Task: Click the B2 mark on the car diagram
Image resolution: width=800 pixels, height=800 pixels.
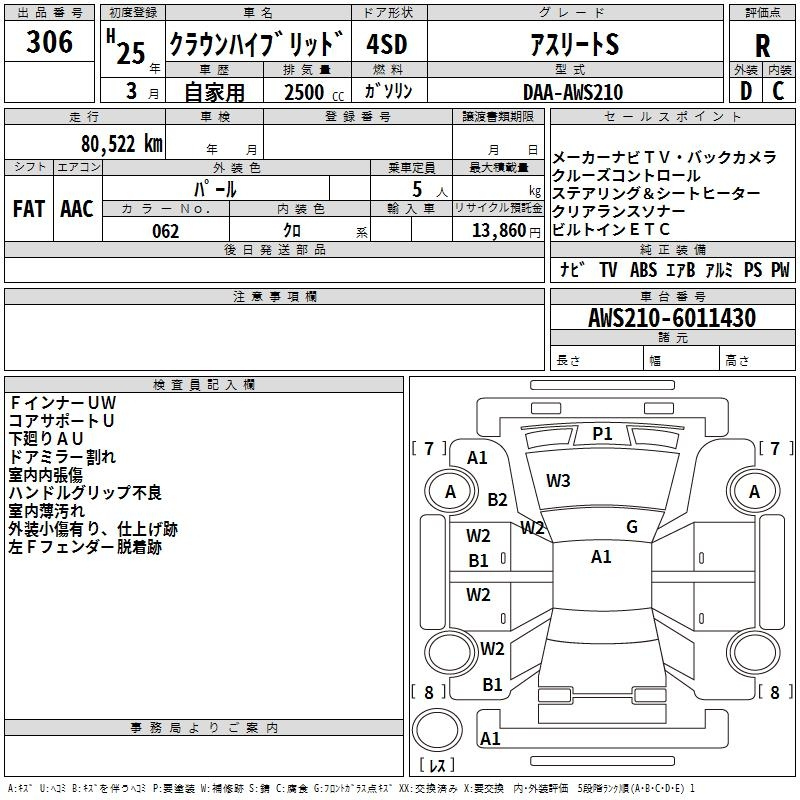Action: 497,499
